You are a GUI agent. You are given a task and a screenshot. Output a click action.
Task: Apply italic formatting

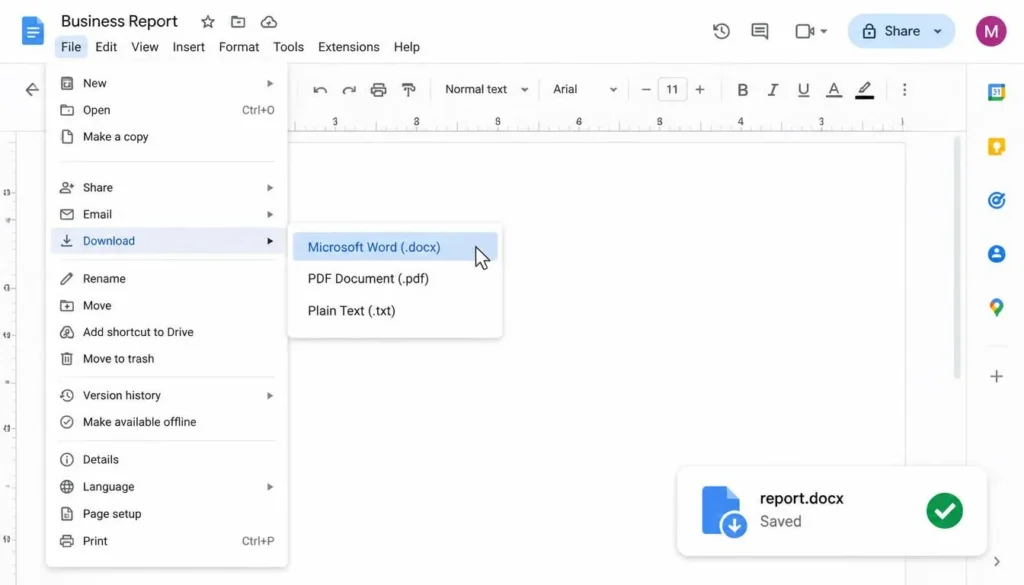[773, 89]
